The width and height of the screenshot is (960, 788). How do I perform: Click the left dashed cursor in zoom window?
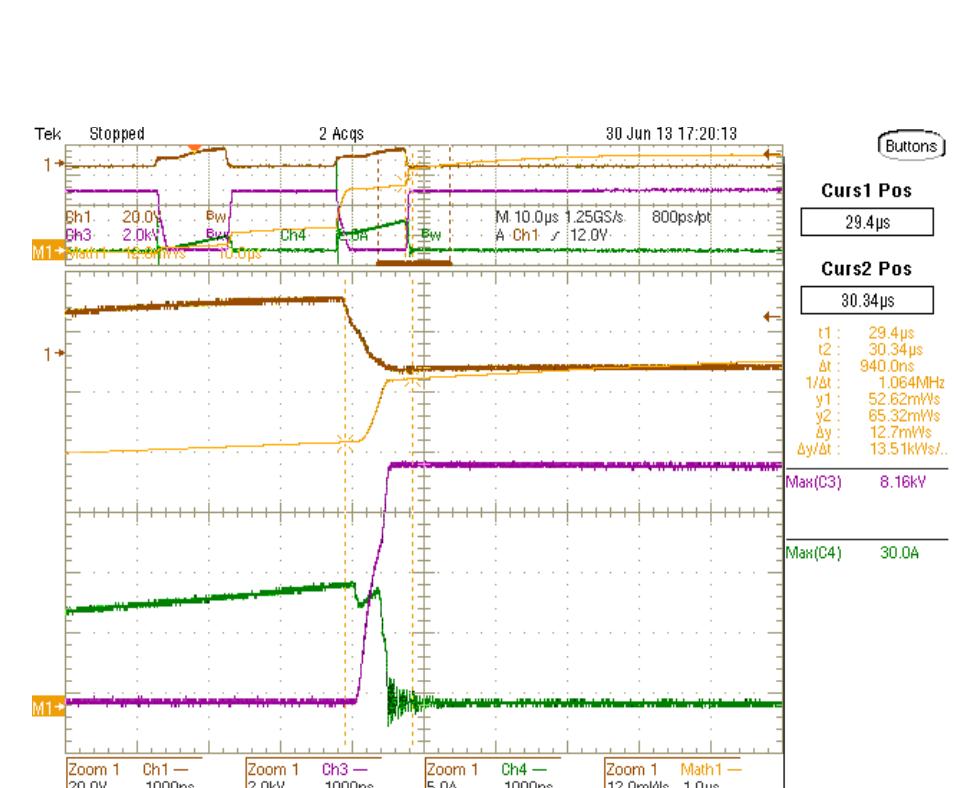(345, 512)
